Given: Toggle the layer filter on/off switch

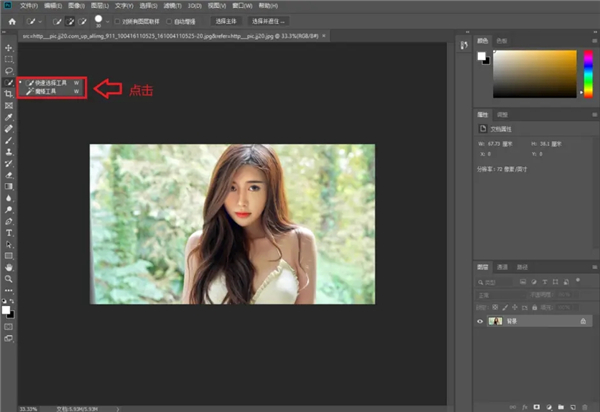Looking at the screenshot, I should point(578,280).
